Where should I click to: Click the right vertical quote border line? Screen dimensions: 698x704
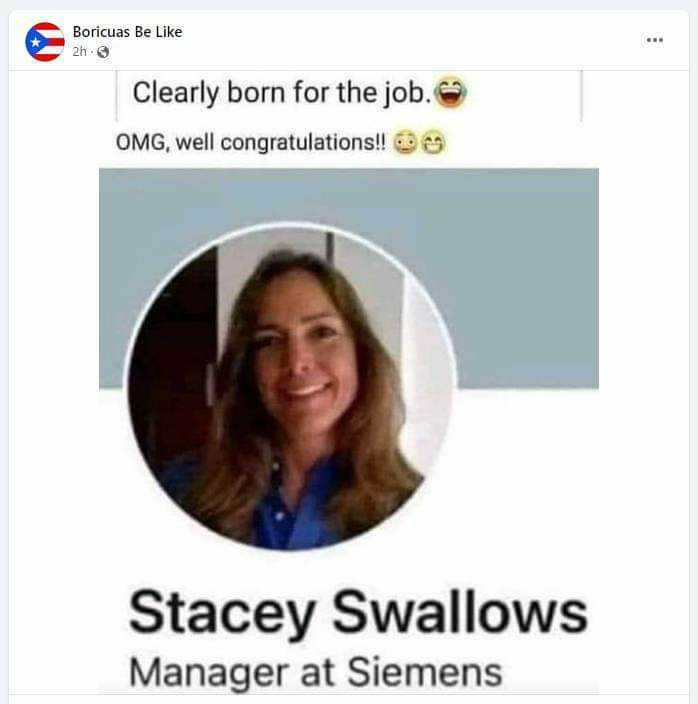[581, 95]
